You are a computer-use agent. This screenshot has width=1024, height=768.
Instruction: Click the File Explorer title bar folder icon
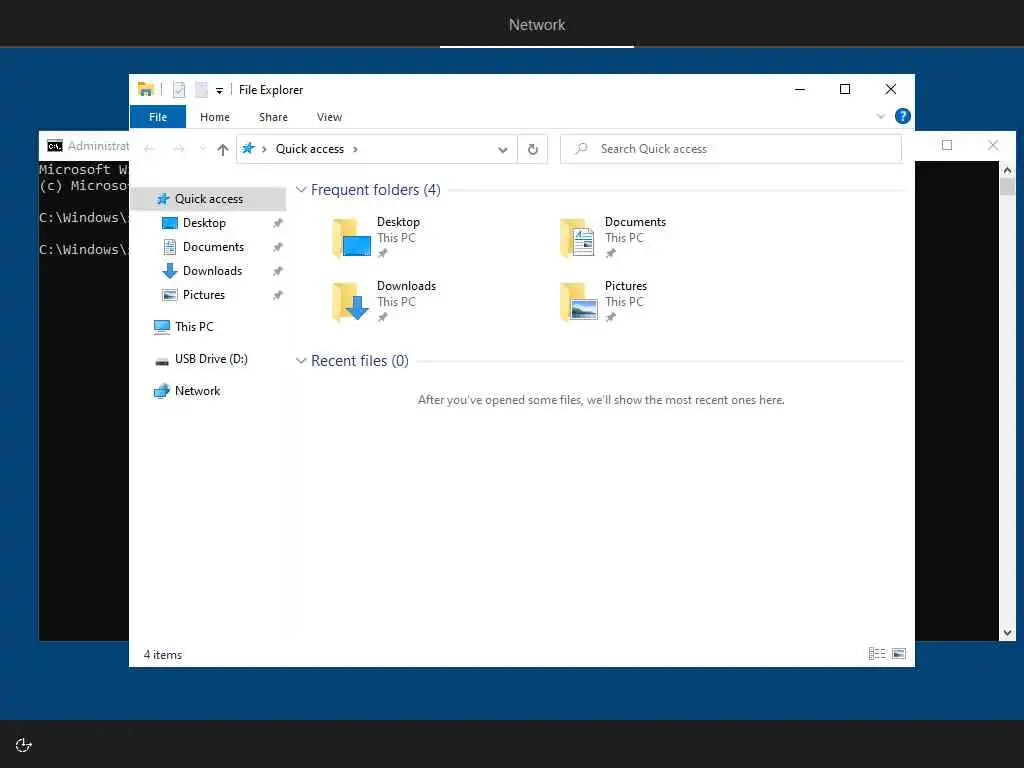click(146, 89)
